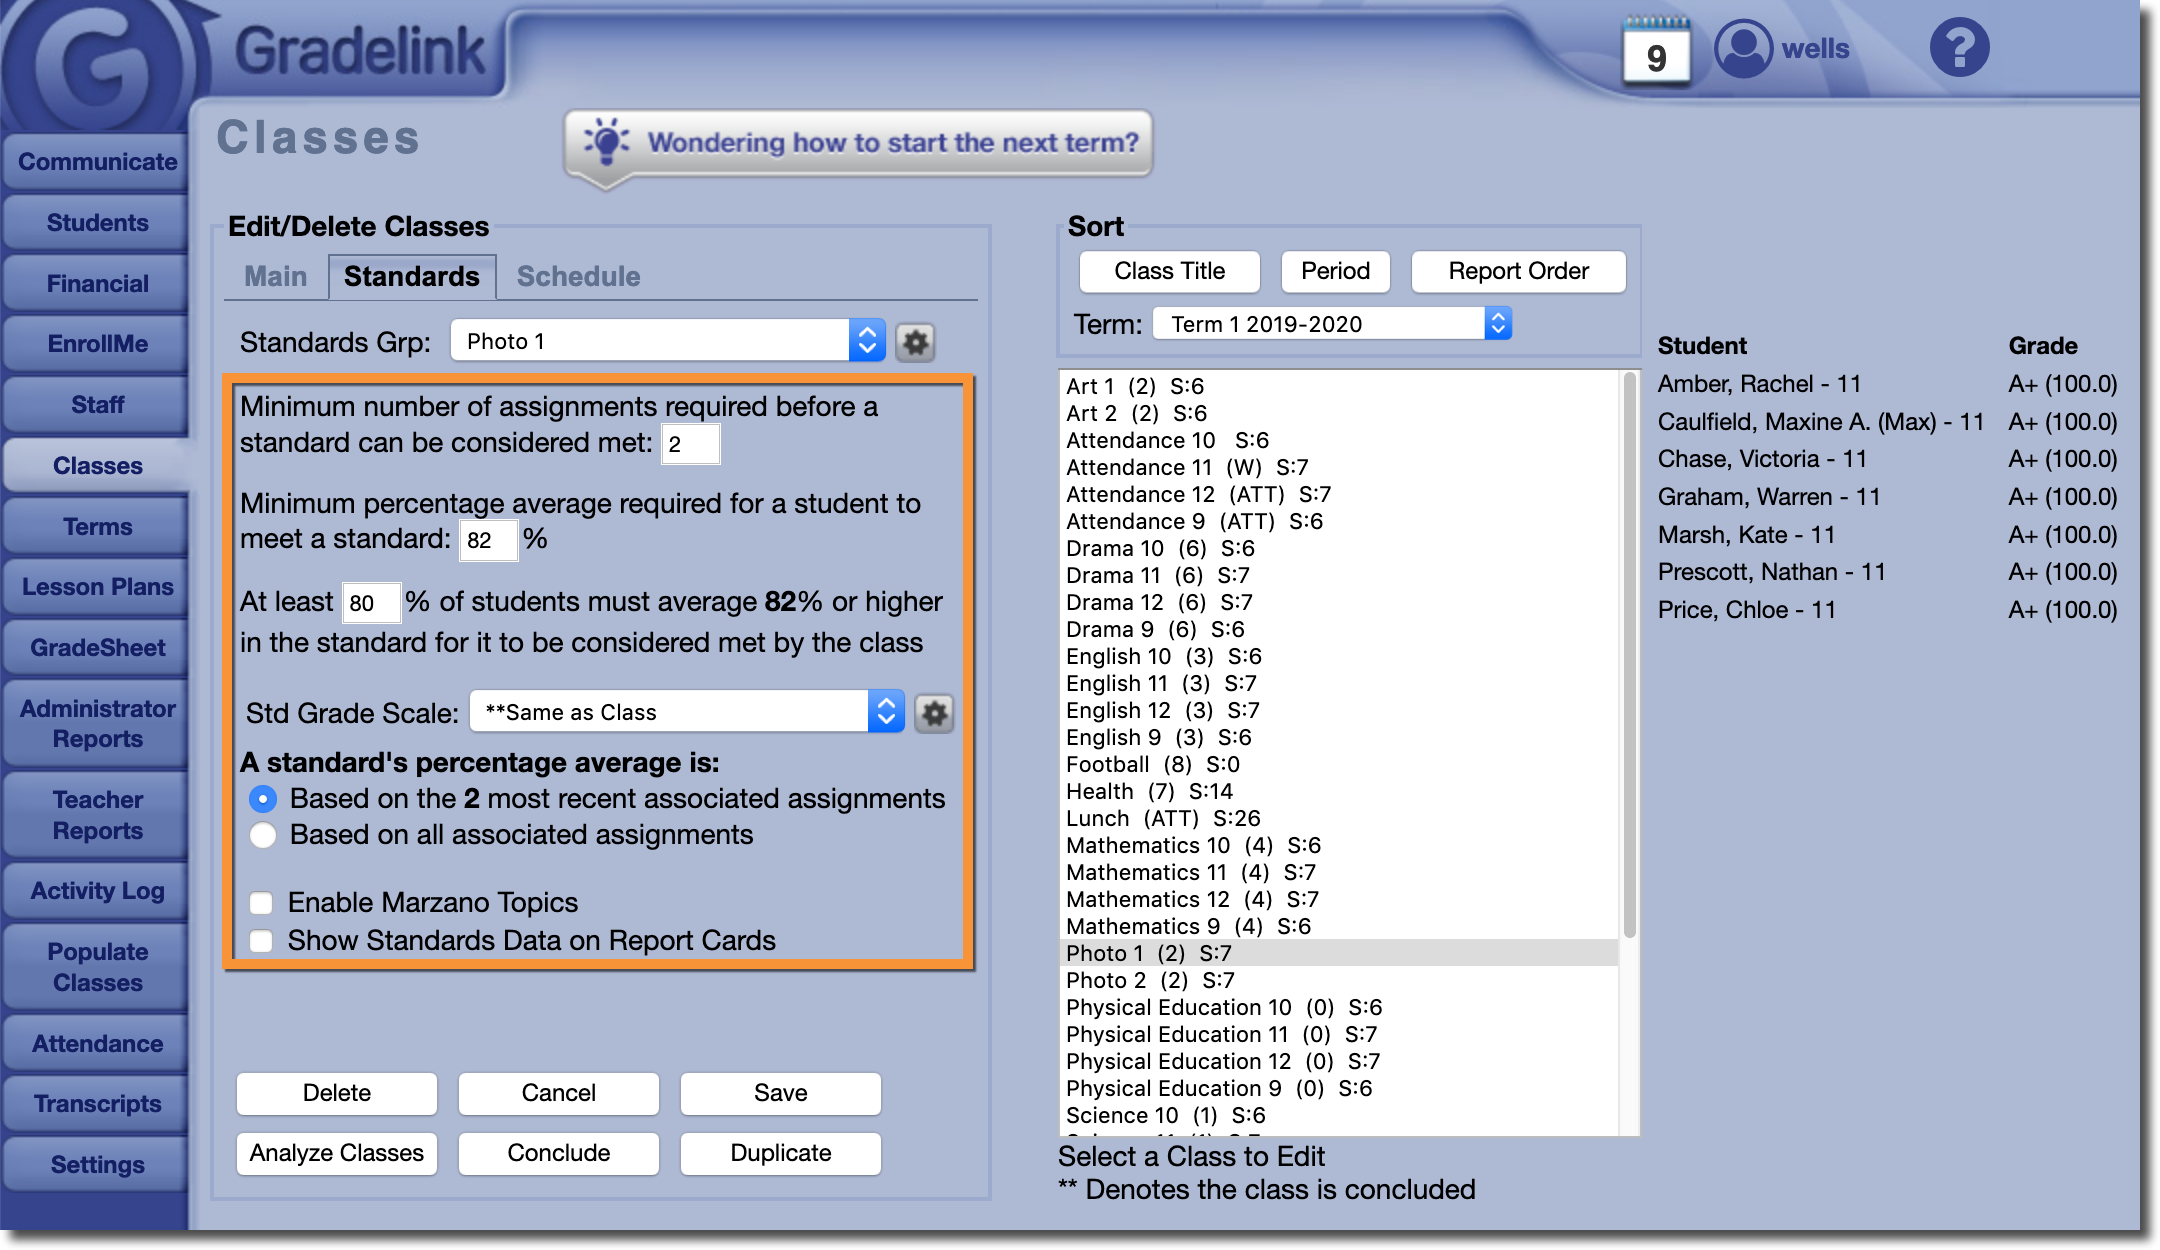Check Show Standards Data on Report Cards
The width and height of the screenshot is (2160, 1250).
(x=262, y=941)
